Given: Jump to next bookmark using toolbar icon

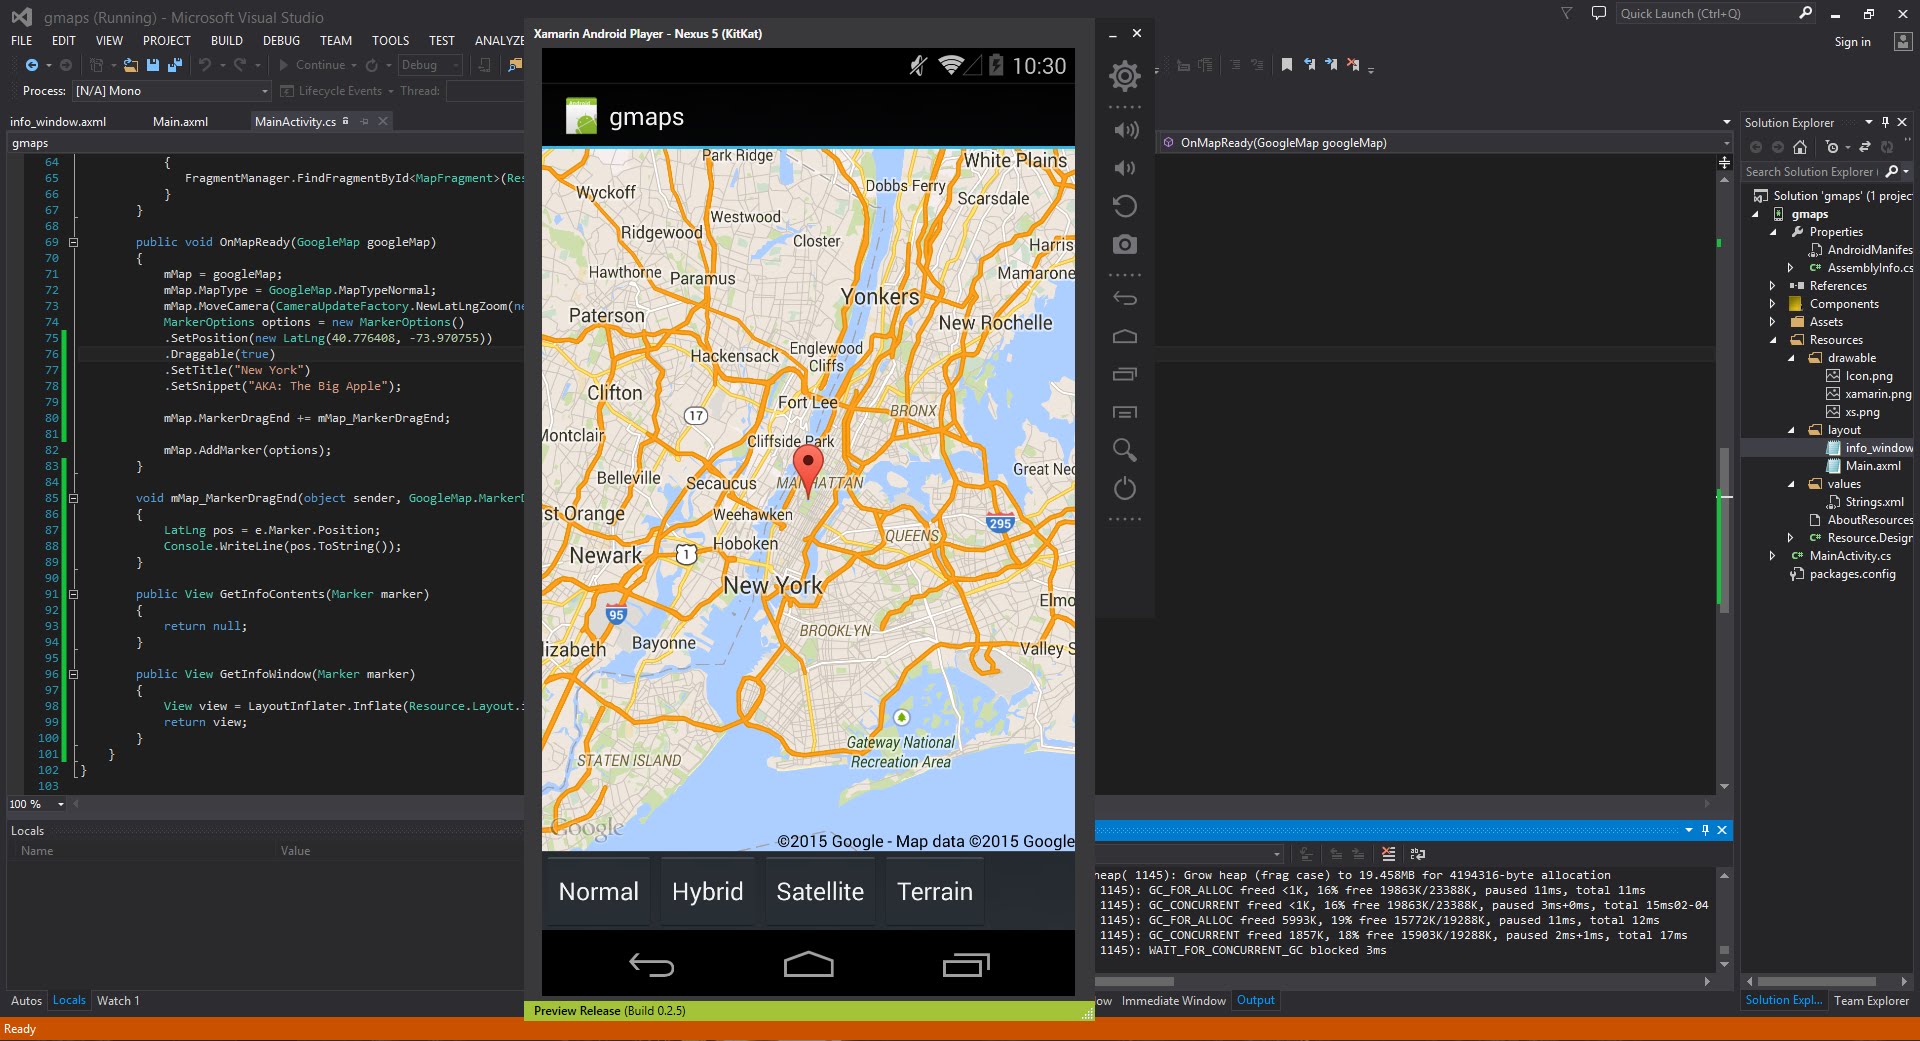Looking at the screenshot, I should tap(1332, 64).
